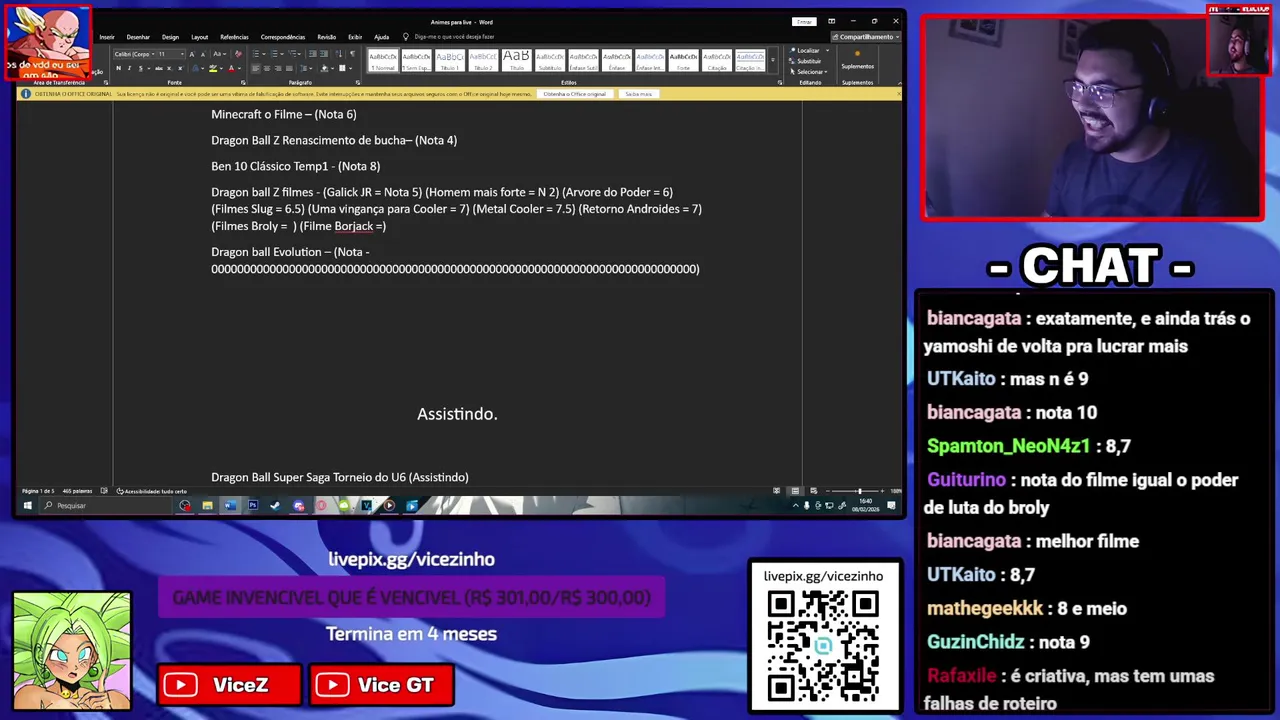
Task: Click the Vice GT YouTube button
Action: [381, 685]
